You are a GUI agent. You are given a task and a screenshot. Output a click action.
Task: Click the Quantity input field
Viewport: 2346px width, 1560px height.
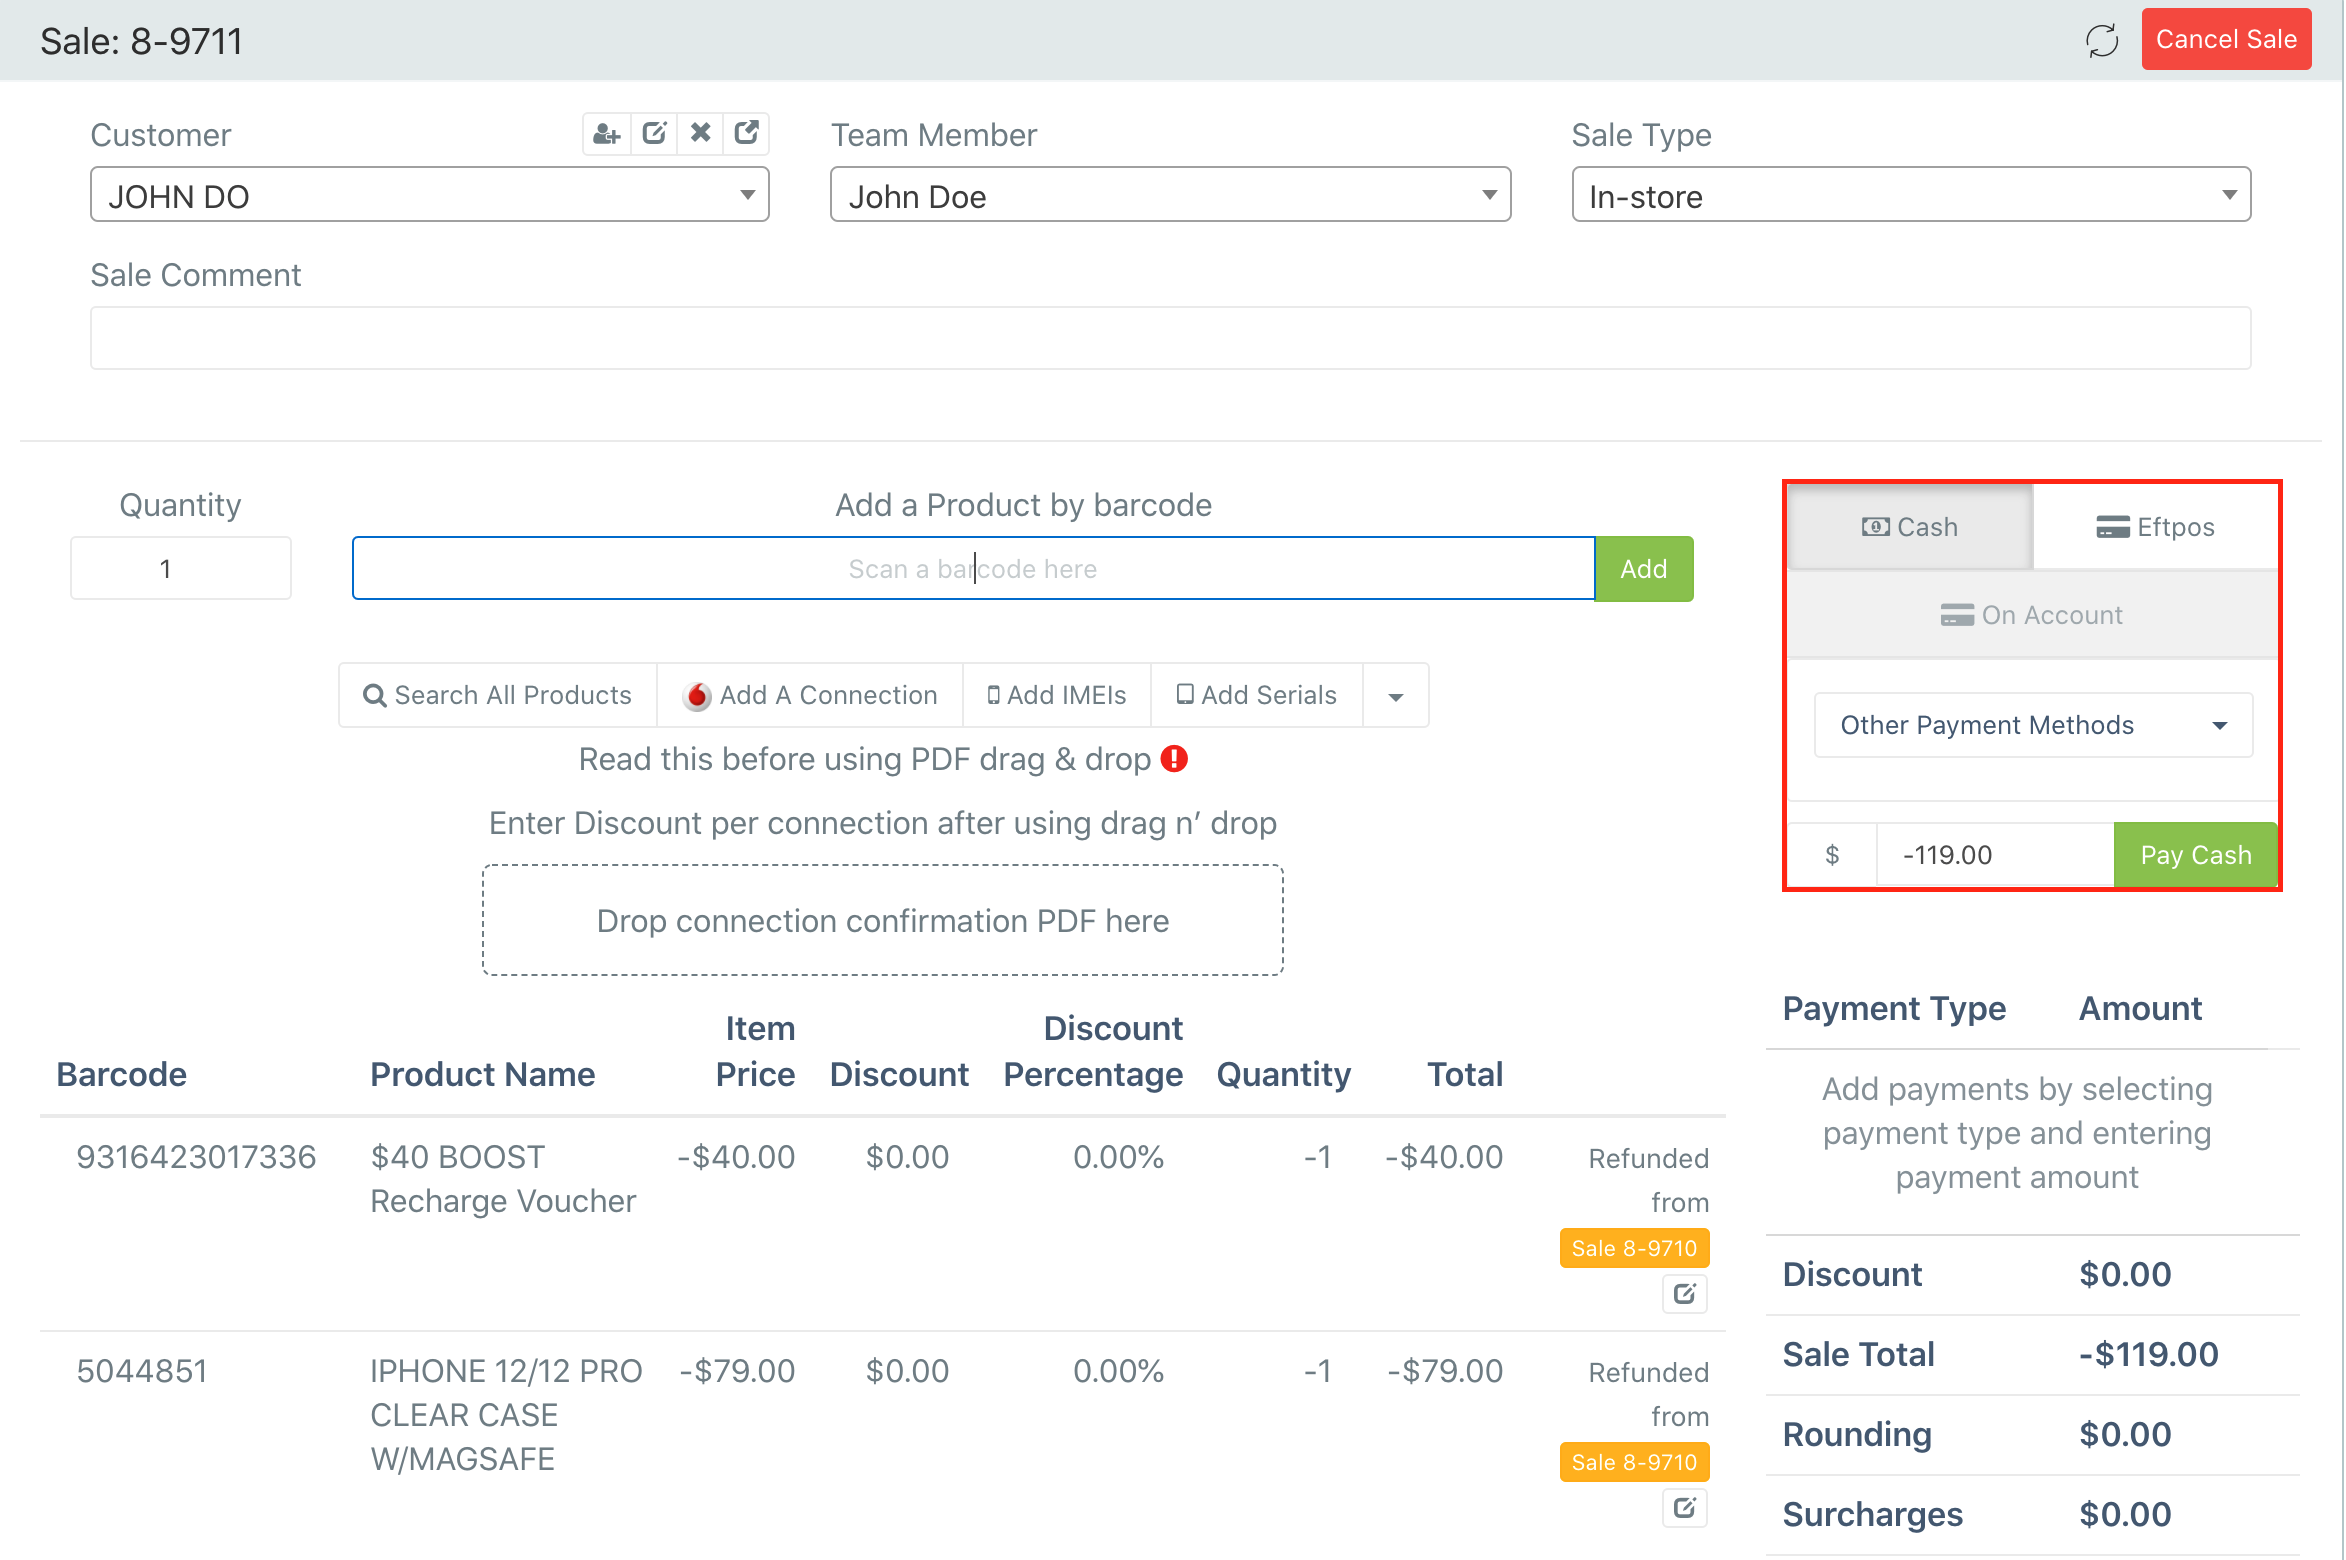(181, 569)
